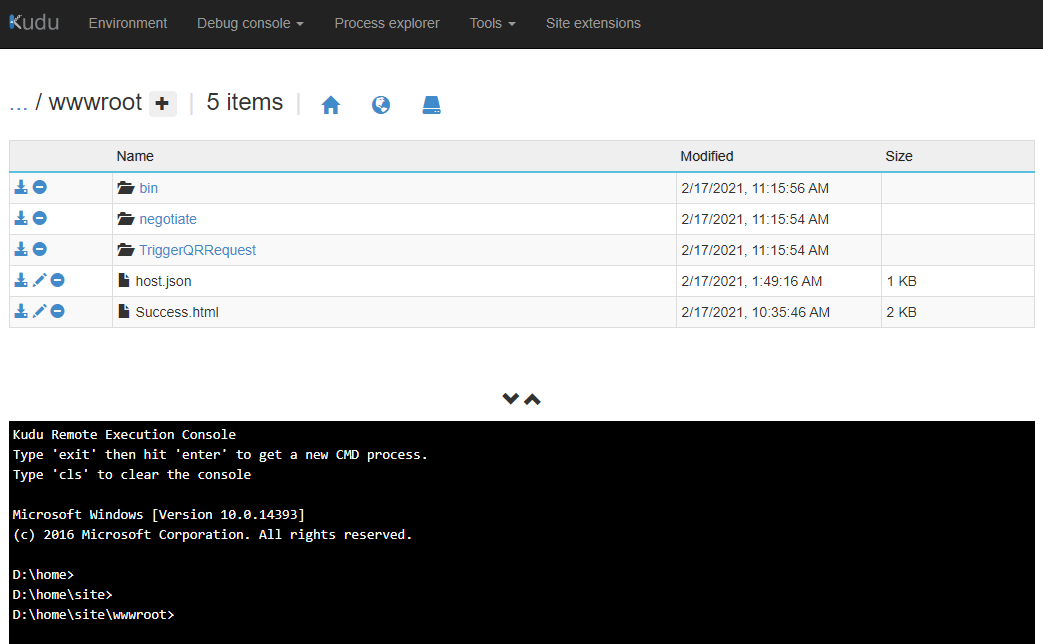
Task: Open Debug console dropdown
Action: [x=250, y=23]
